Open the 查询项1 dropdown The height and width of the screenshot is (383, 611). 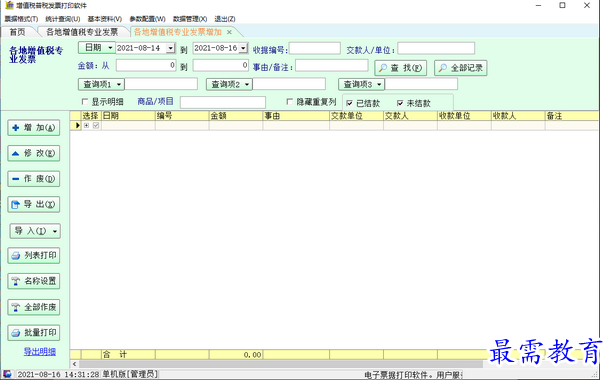coord(101,84)
